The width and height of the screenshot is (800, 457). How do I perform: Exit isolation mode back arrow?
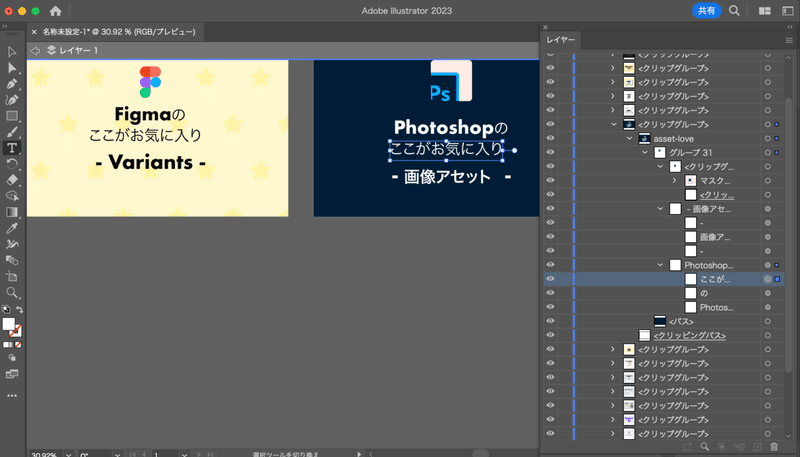point(35,50)
